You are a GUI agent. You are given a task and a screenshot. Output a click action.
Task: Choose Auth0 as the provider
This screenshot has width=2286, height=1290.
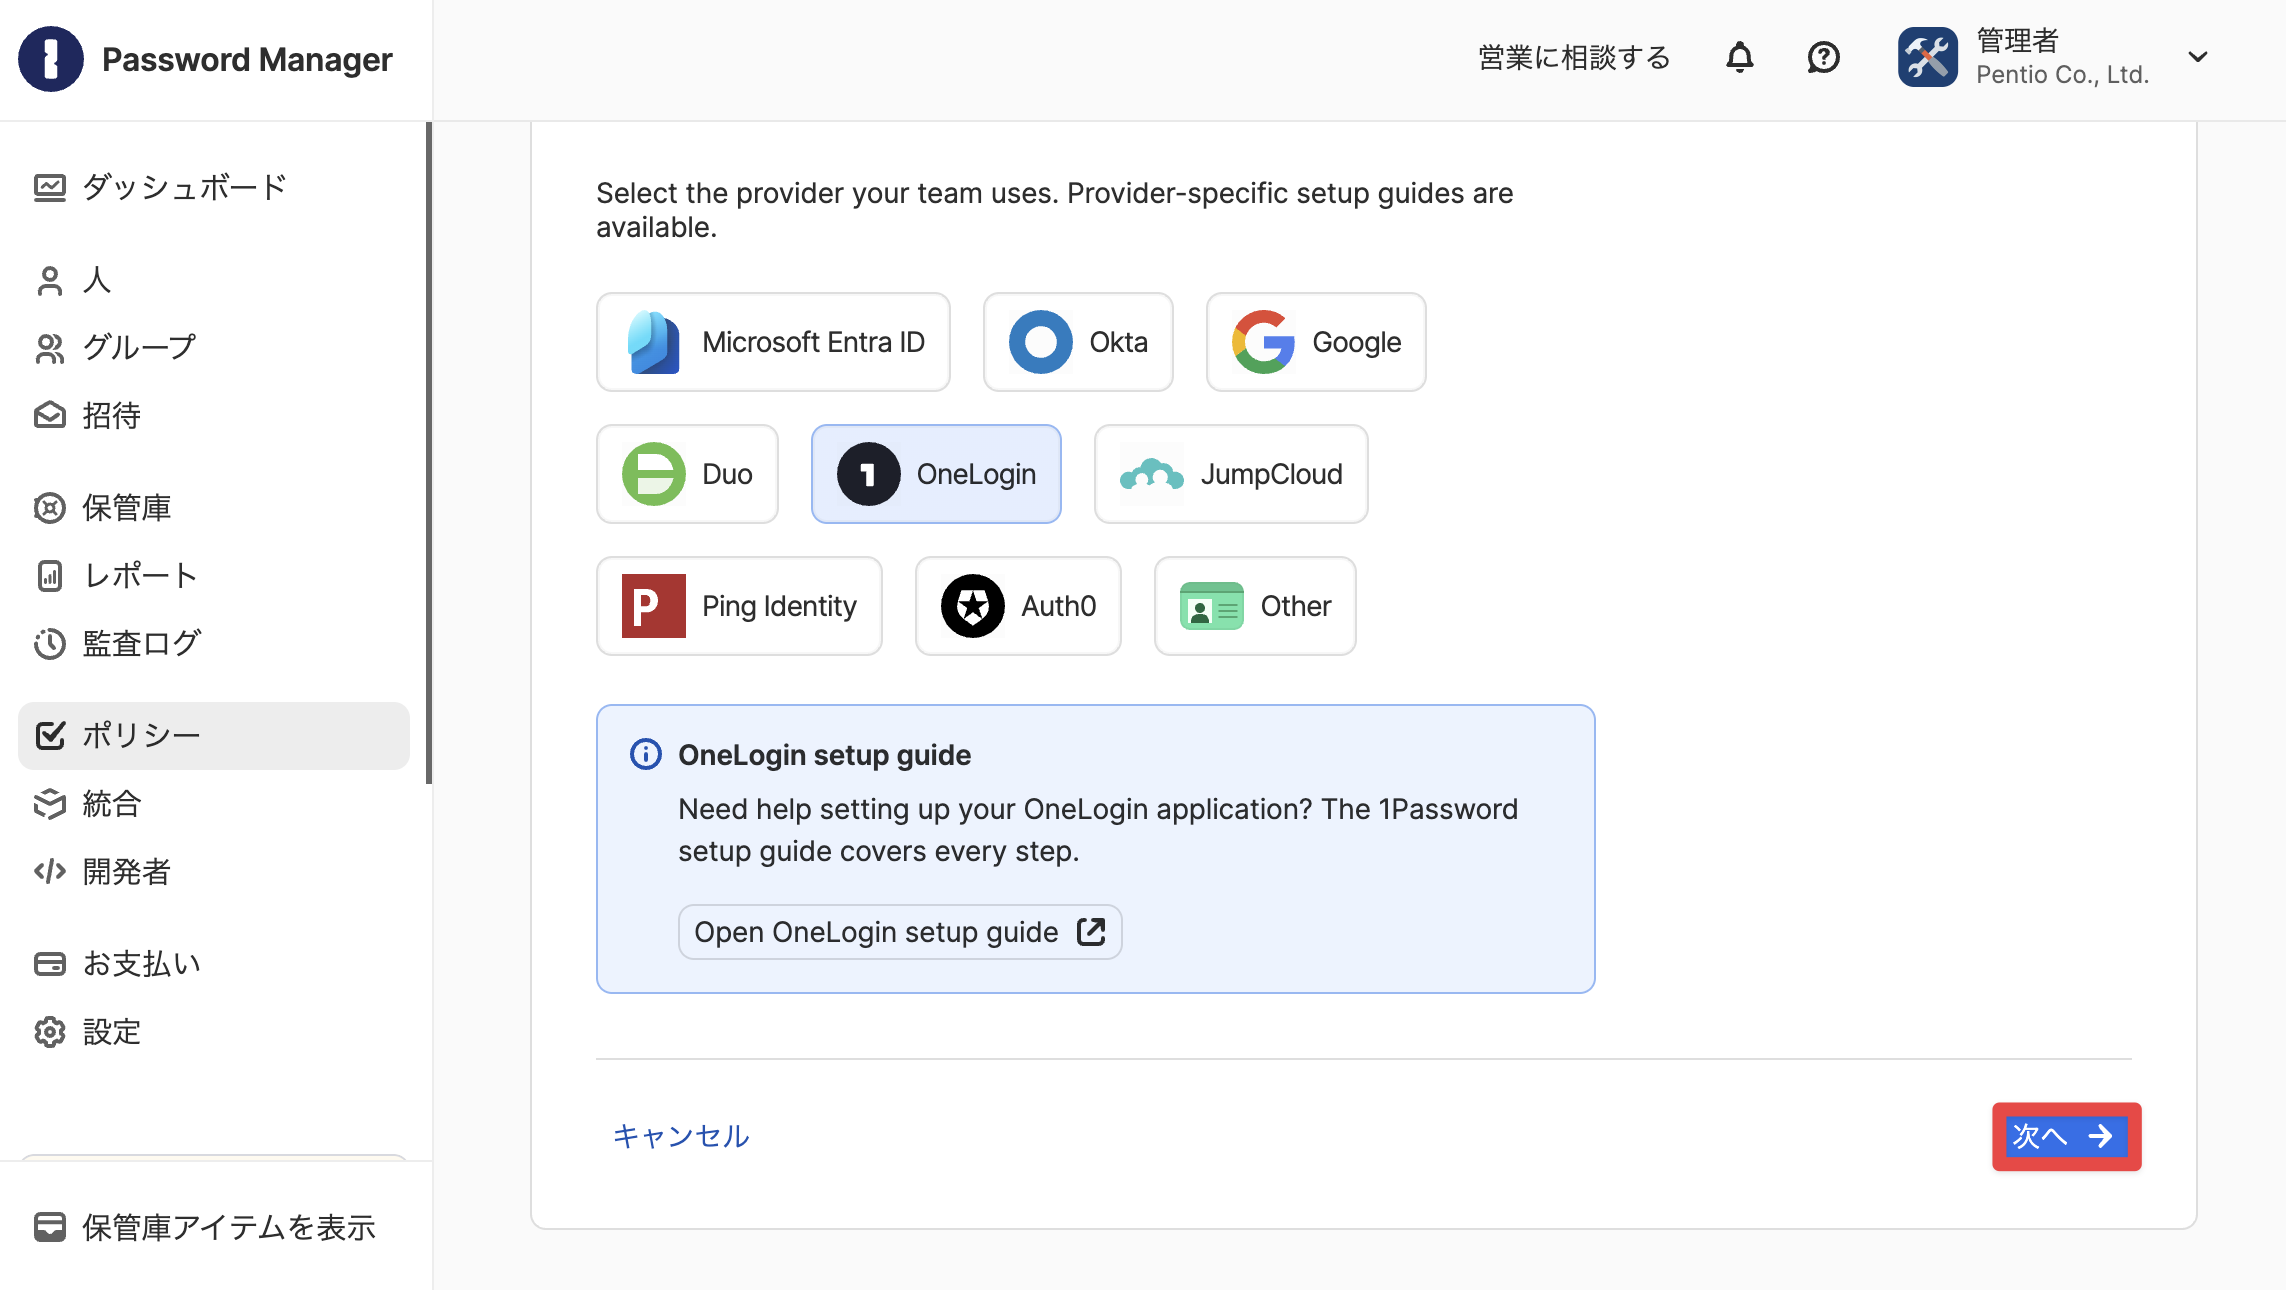(x=1018, y=606)
